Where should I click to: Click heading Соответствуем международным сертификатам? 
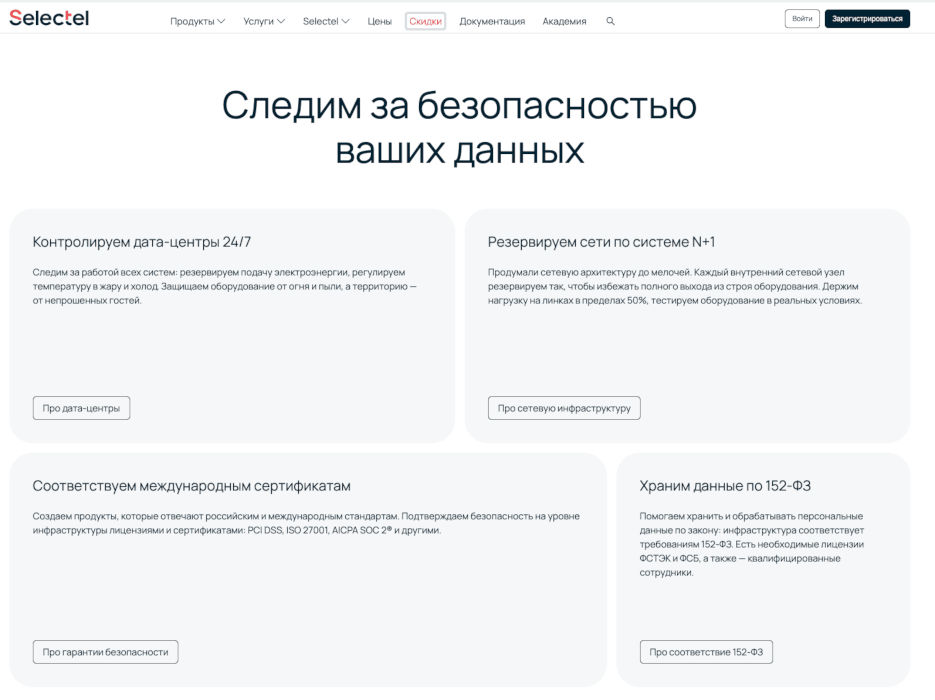point(191,485)
